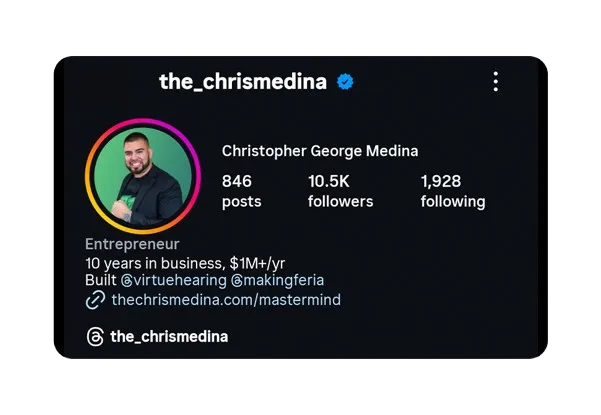View the 1,928 following list
601x415 pixels.
(453, 191)
